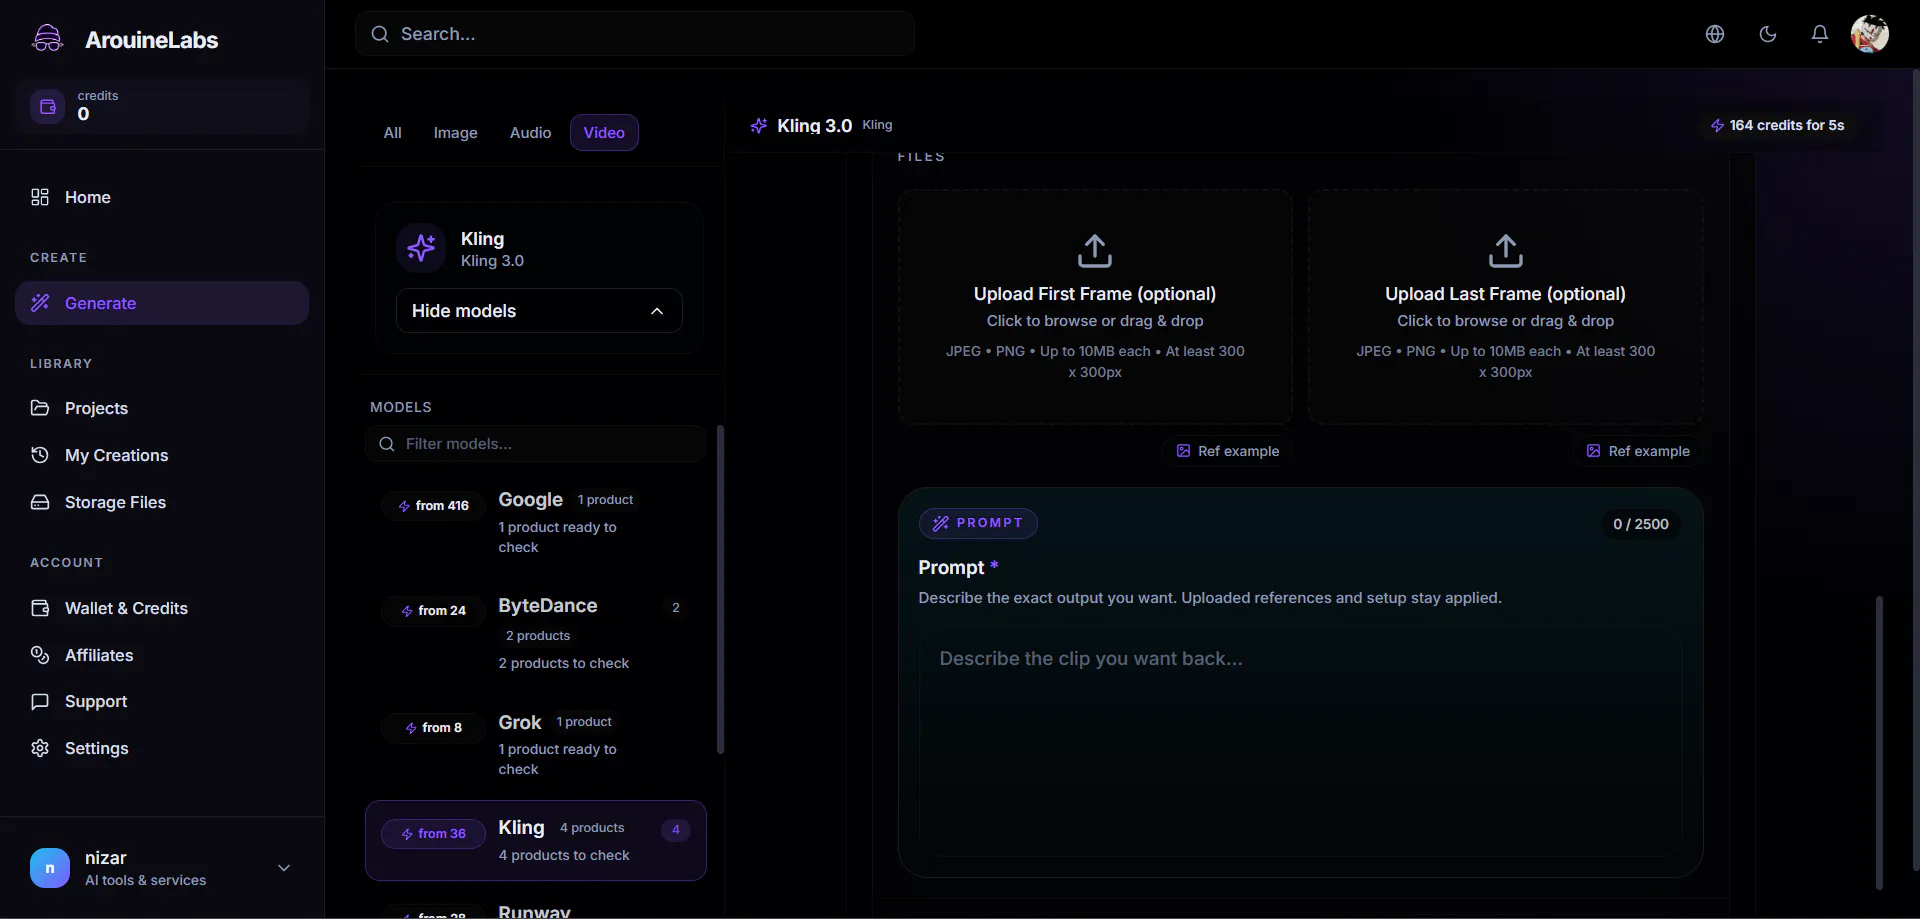The width and height of the screenshot is (1920, 919).
Task: Click the Kling sparkle model icon
Action: pyautogui.click(x=421, y=247)
